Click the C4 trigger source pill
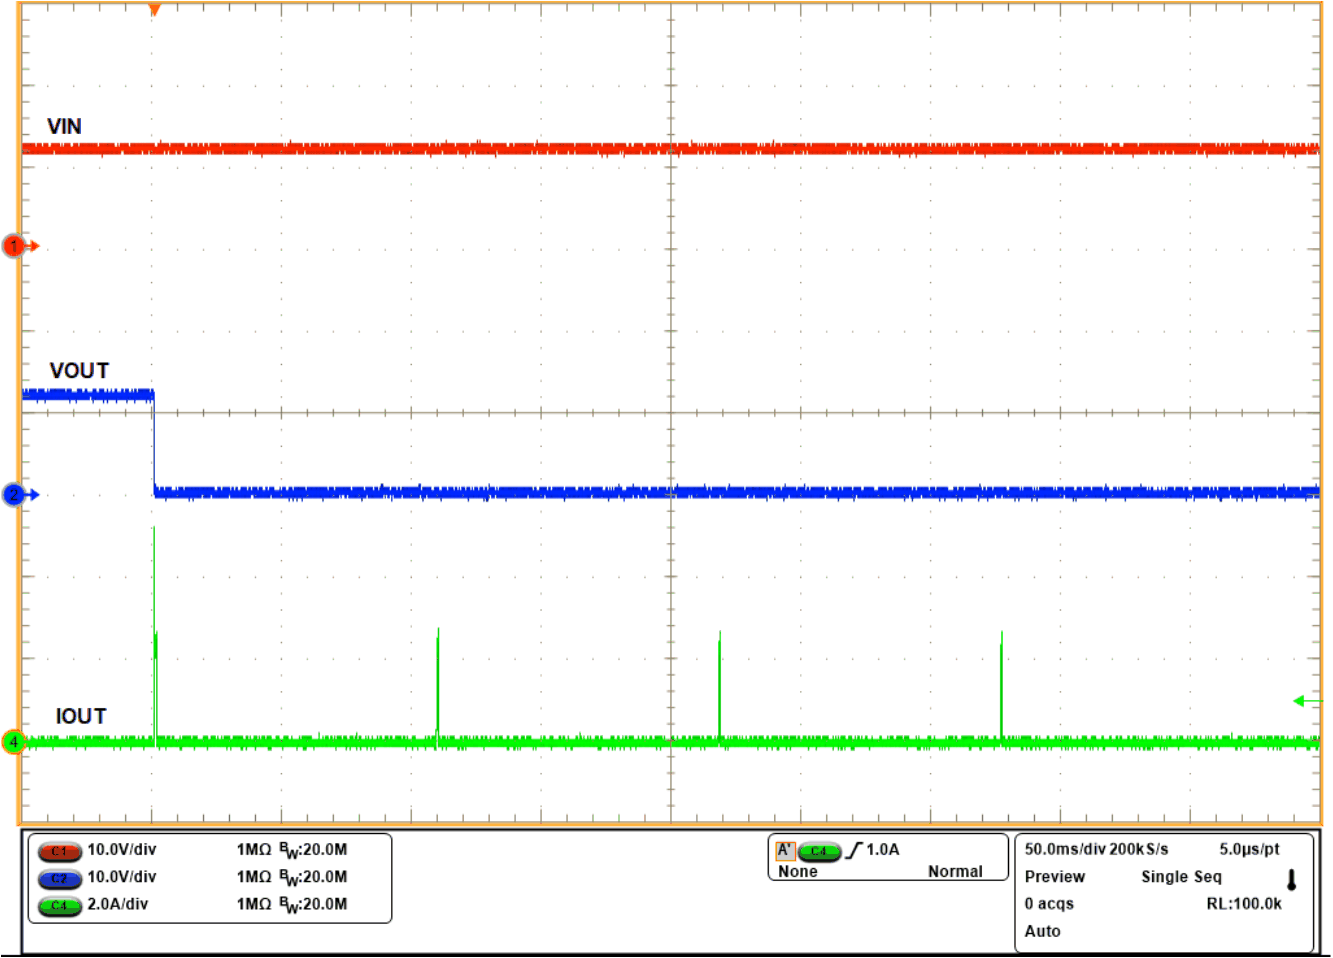This screenshot has height=958, width=1333. [x=820, y=852]
